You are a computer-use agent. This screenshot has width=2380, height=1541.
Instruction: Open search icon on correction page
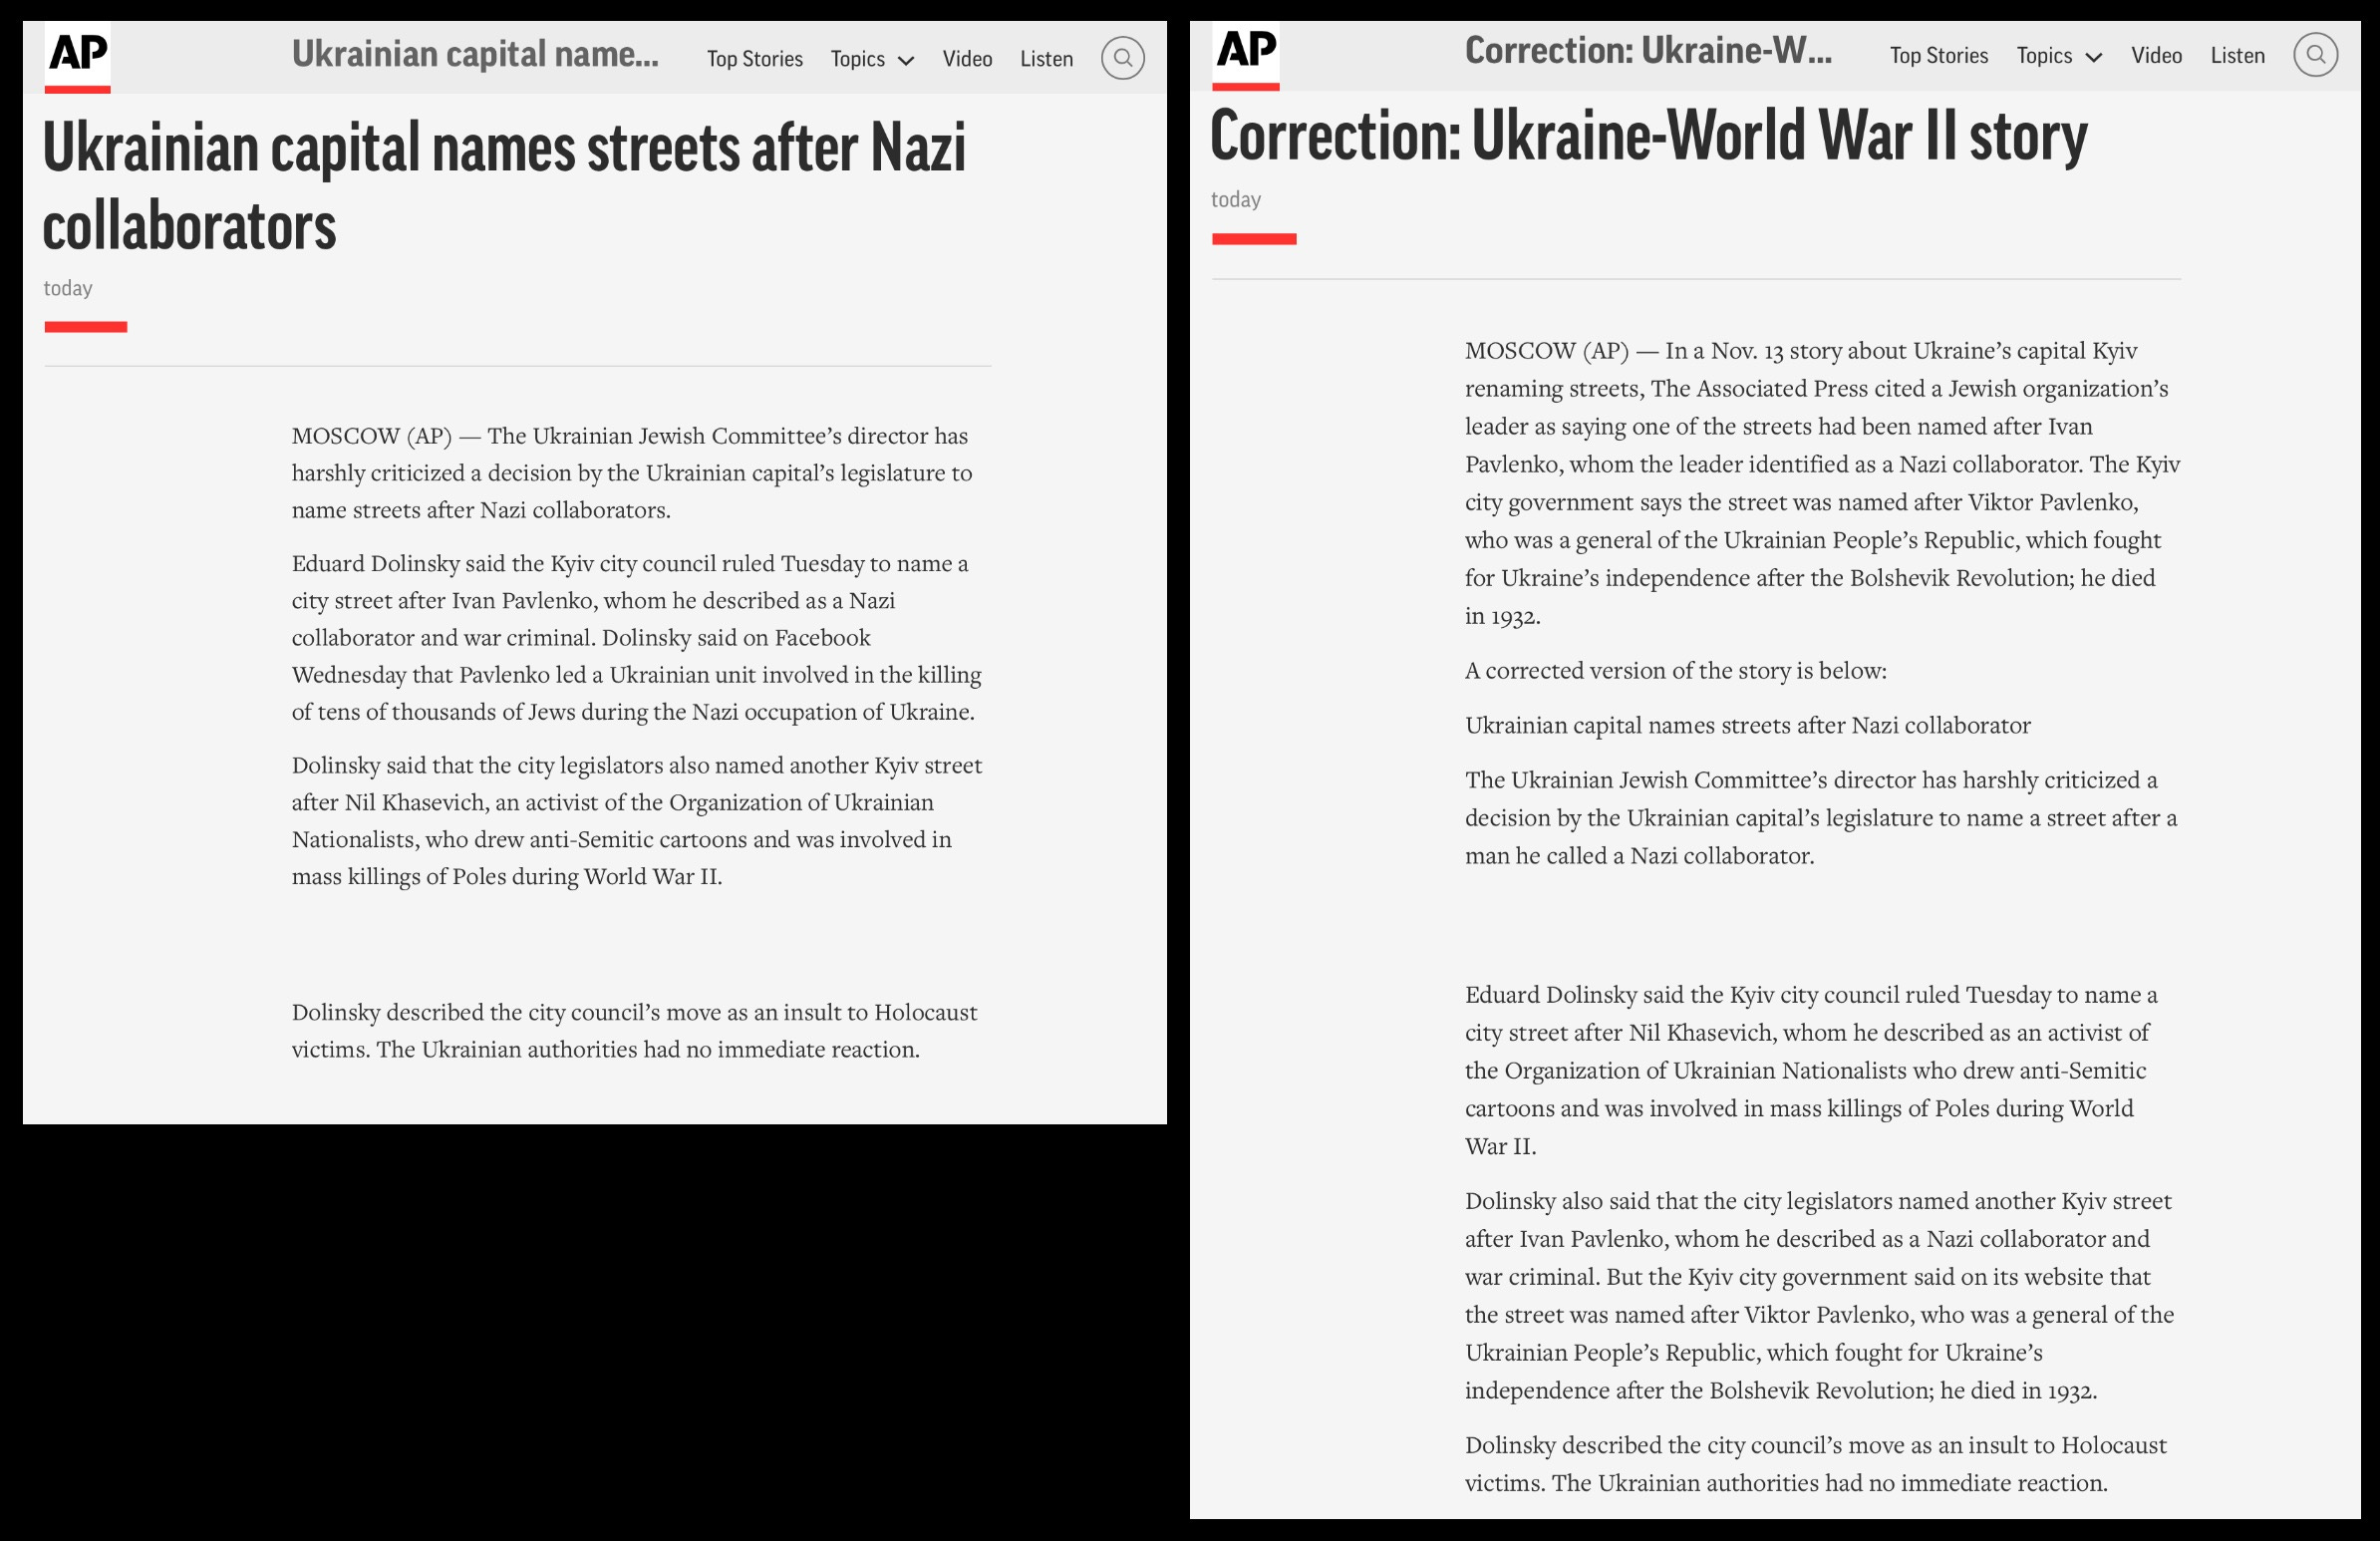point(2314,55)
